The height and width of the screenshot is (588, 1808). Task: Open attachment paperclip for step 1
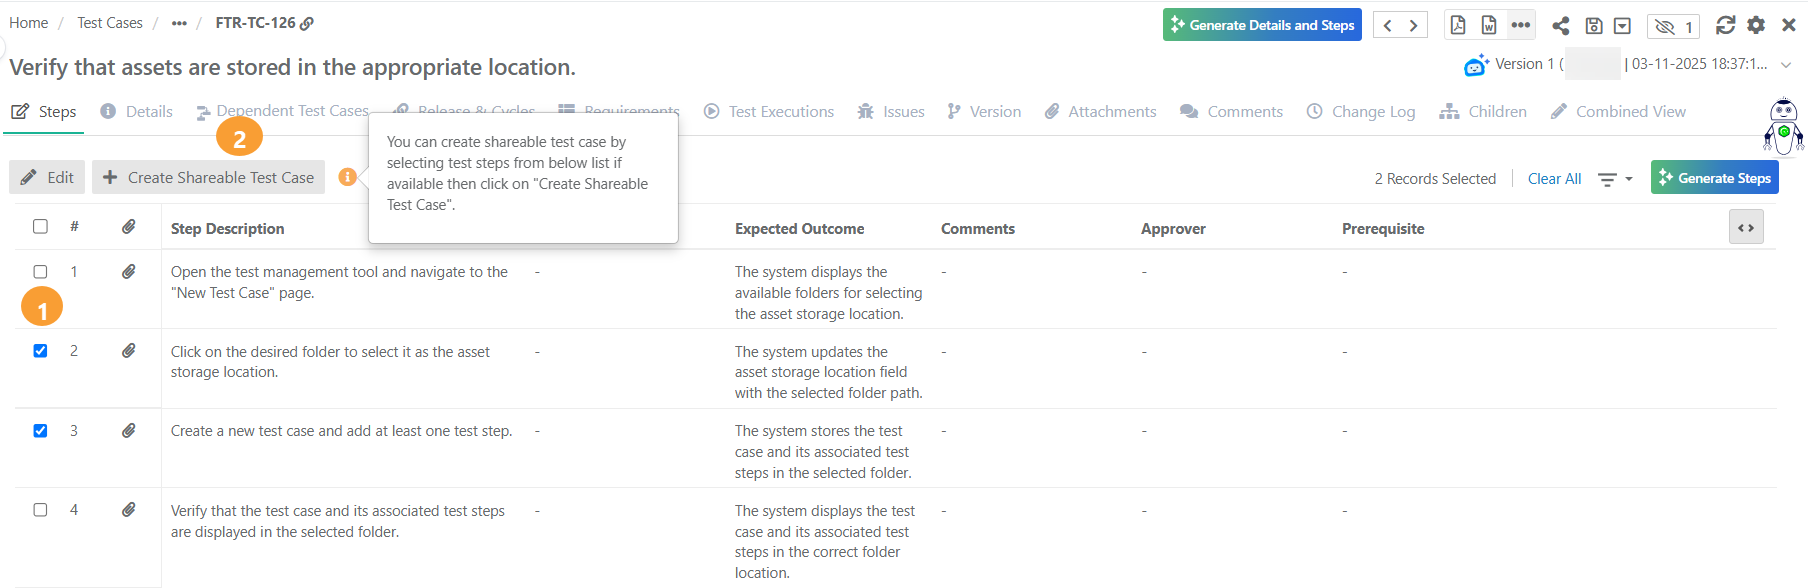tap(129, 271)
